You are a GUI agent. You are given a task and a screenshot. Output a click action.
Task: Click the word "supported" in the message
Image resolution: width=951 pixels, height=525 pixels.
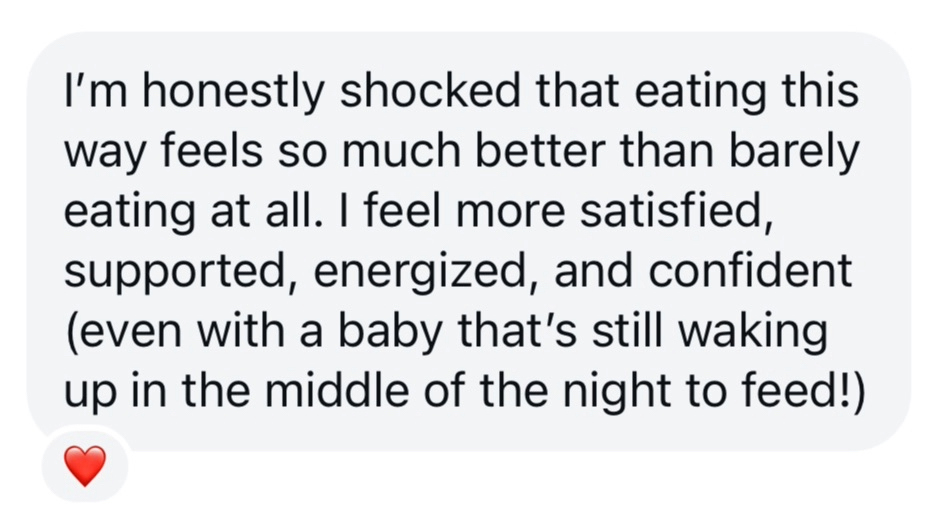[x=175, y=273]
